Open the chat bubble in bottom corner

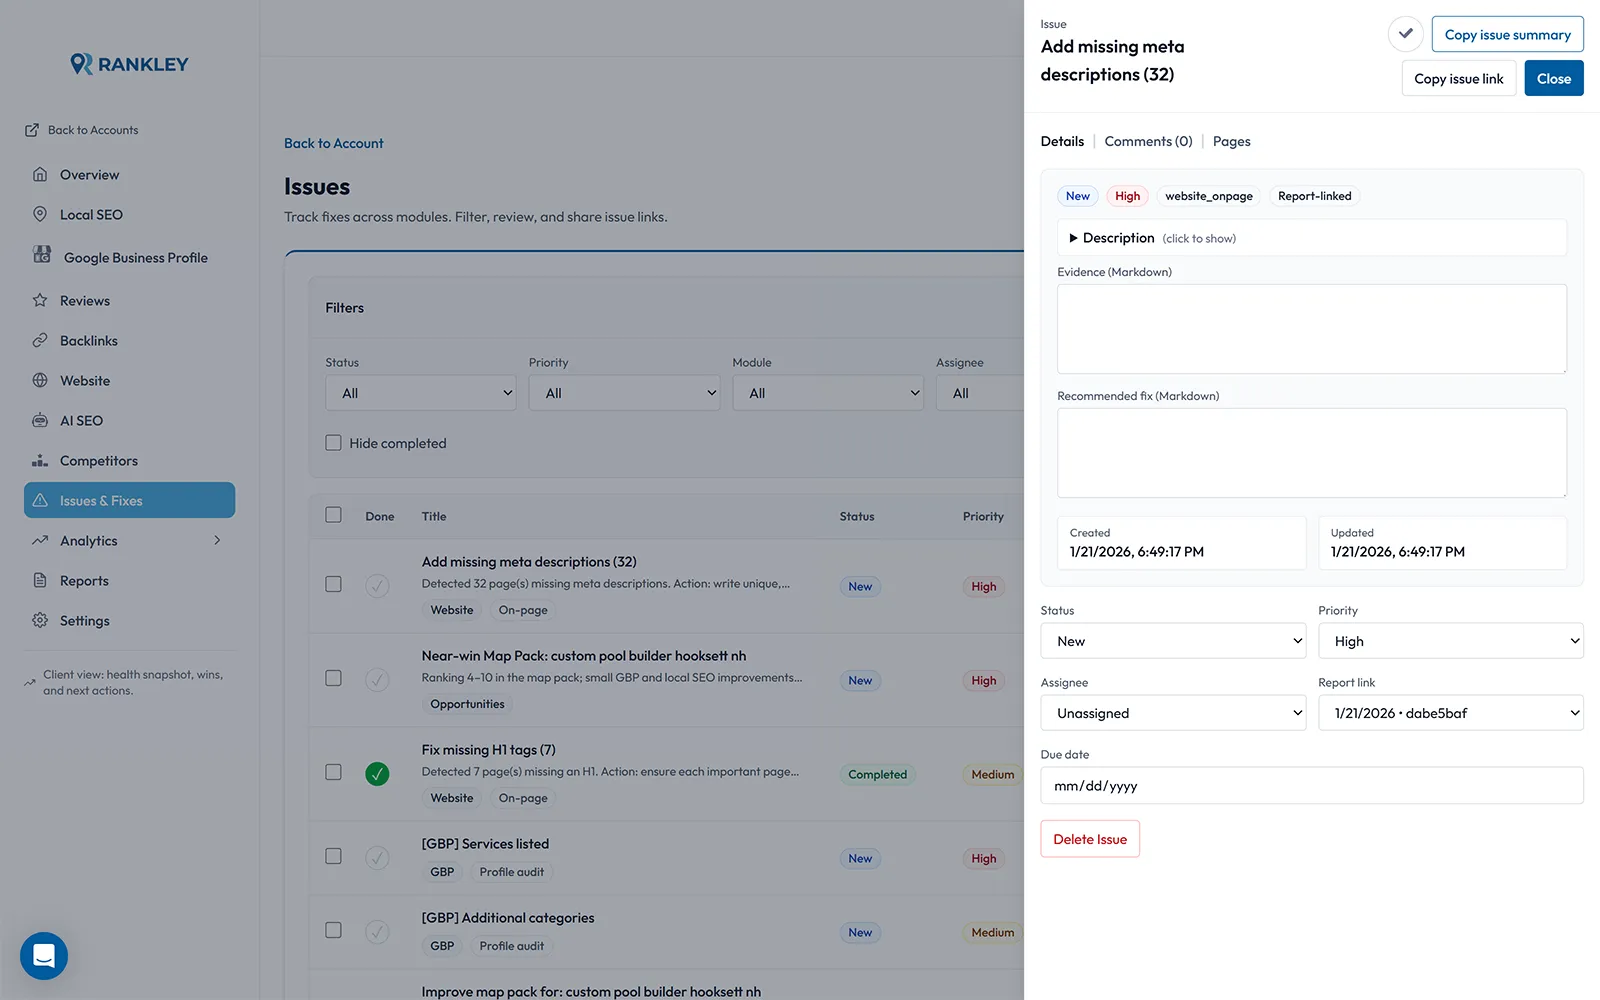click(x=43, y=956)
